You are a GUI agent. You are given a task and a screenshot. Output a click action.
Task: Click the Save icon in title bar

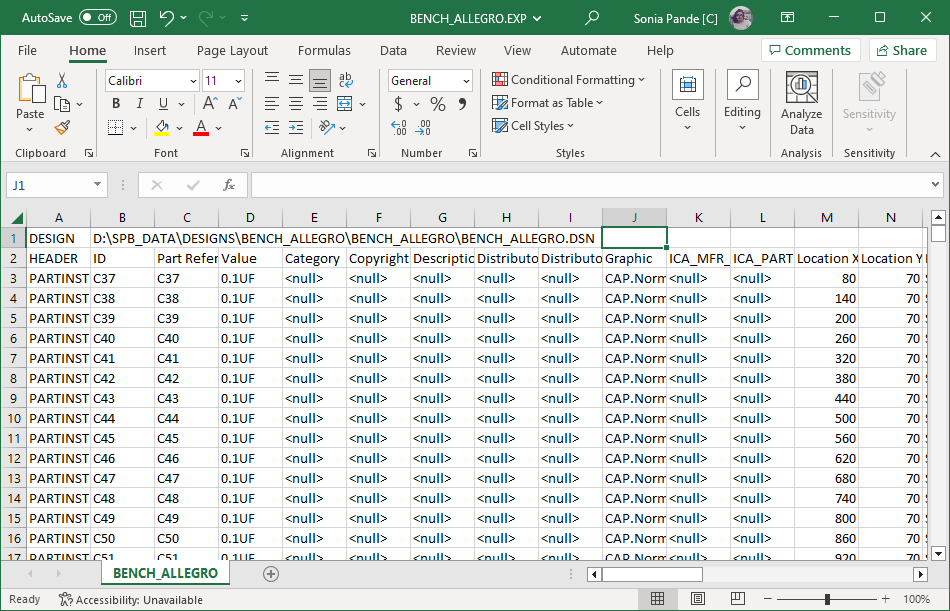[138, 18]
